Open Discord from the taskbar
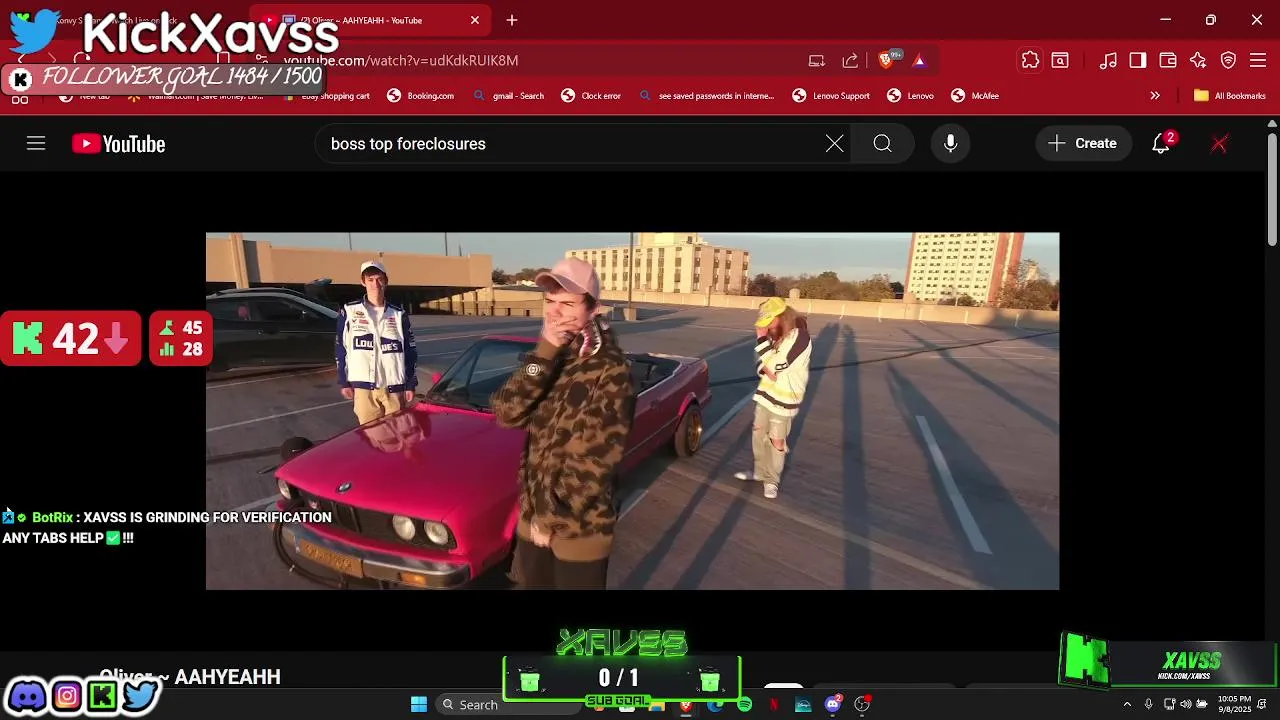The width and height of the screenshot is (1280, 720). coord(832,704)
